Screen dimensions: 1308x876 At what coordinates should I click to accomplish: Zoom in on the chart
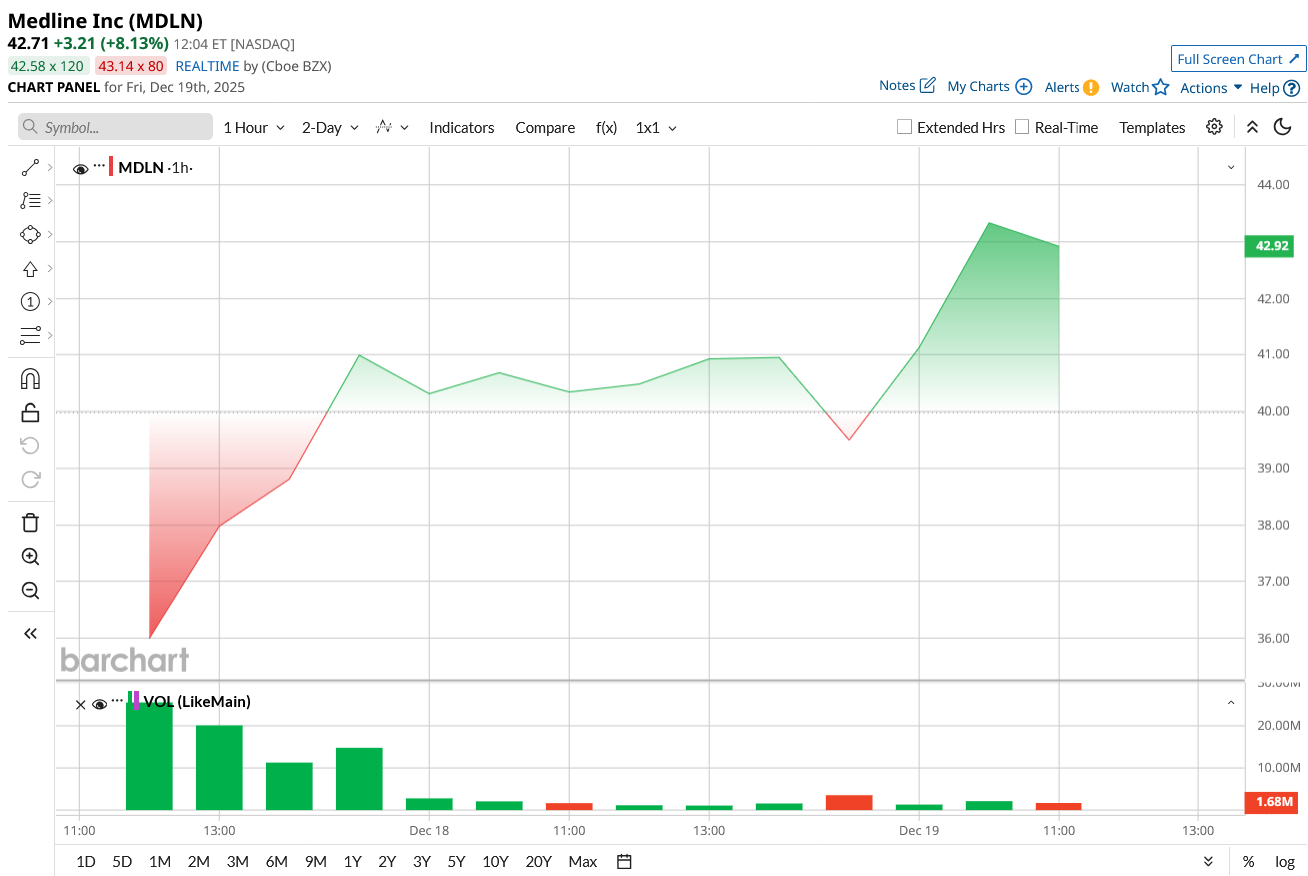30,557
